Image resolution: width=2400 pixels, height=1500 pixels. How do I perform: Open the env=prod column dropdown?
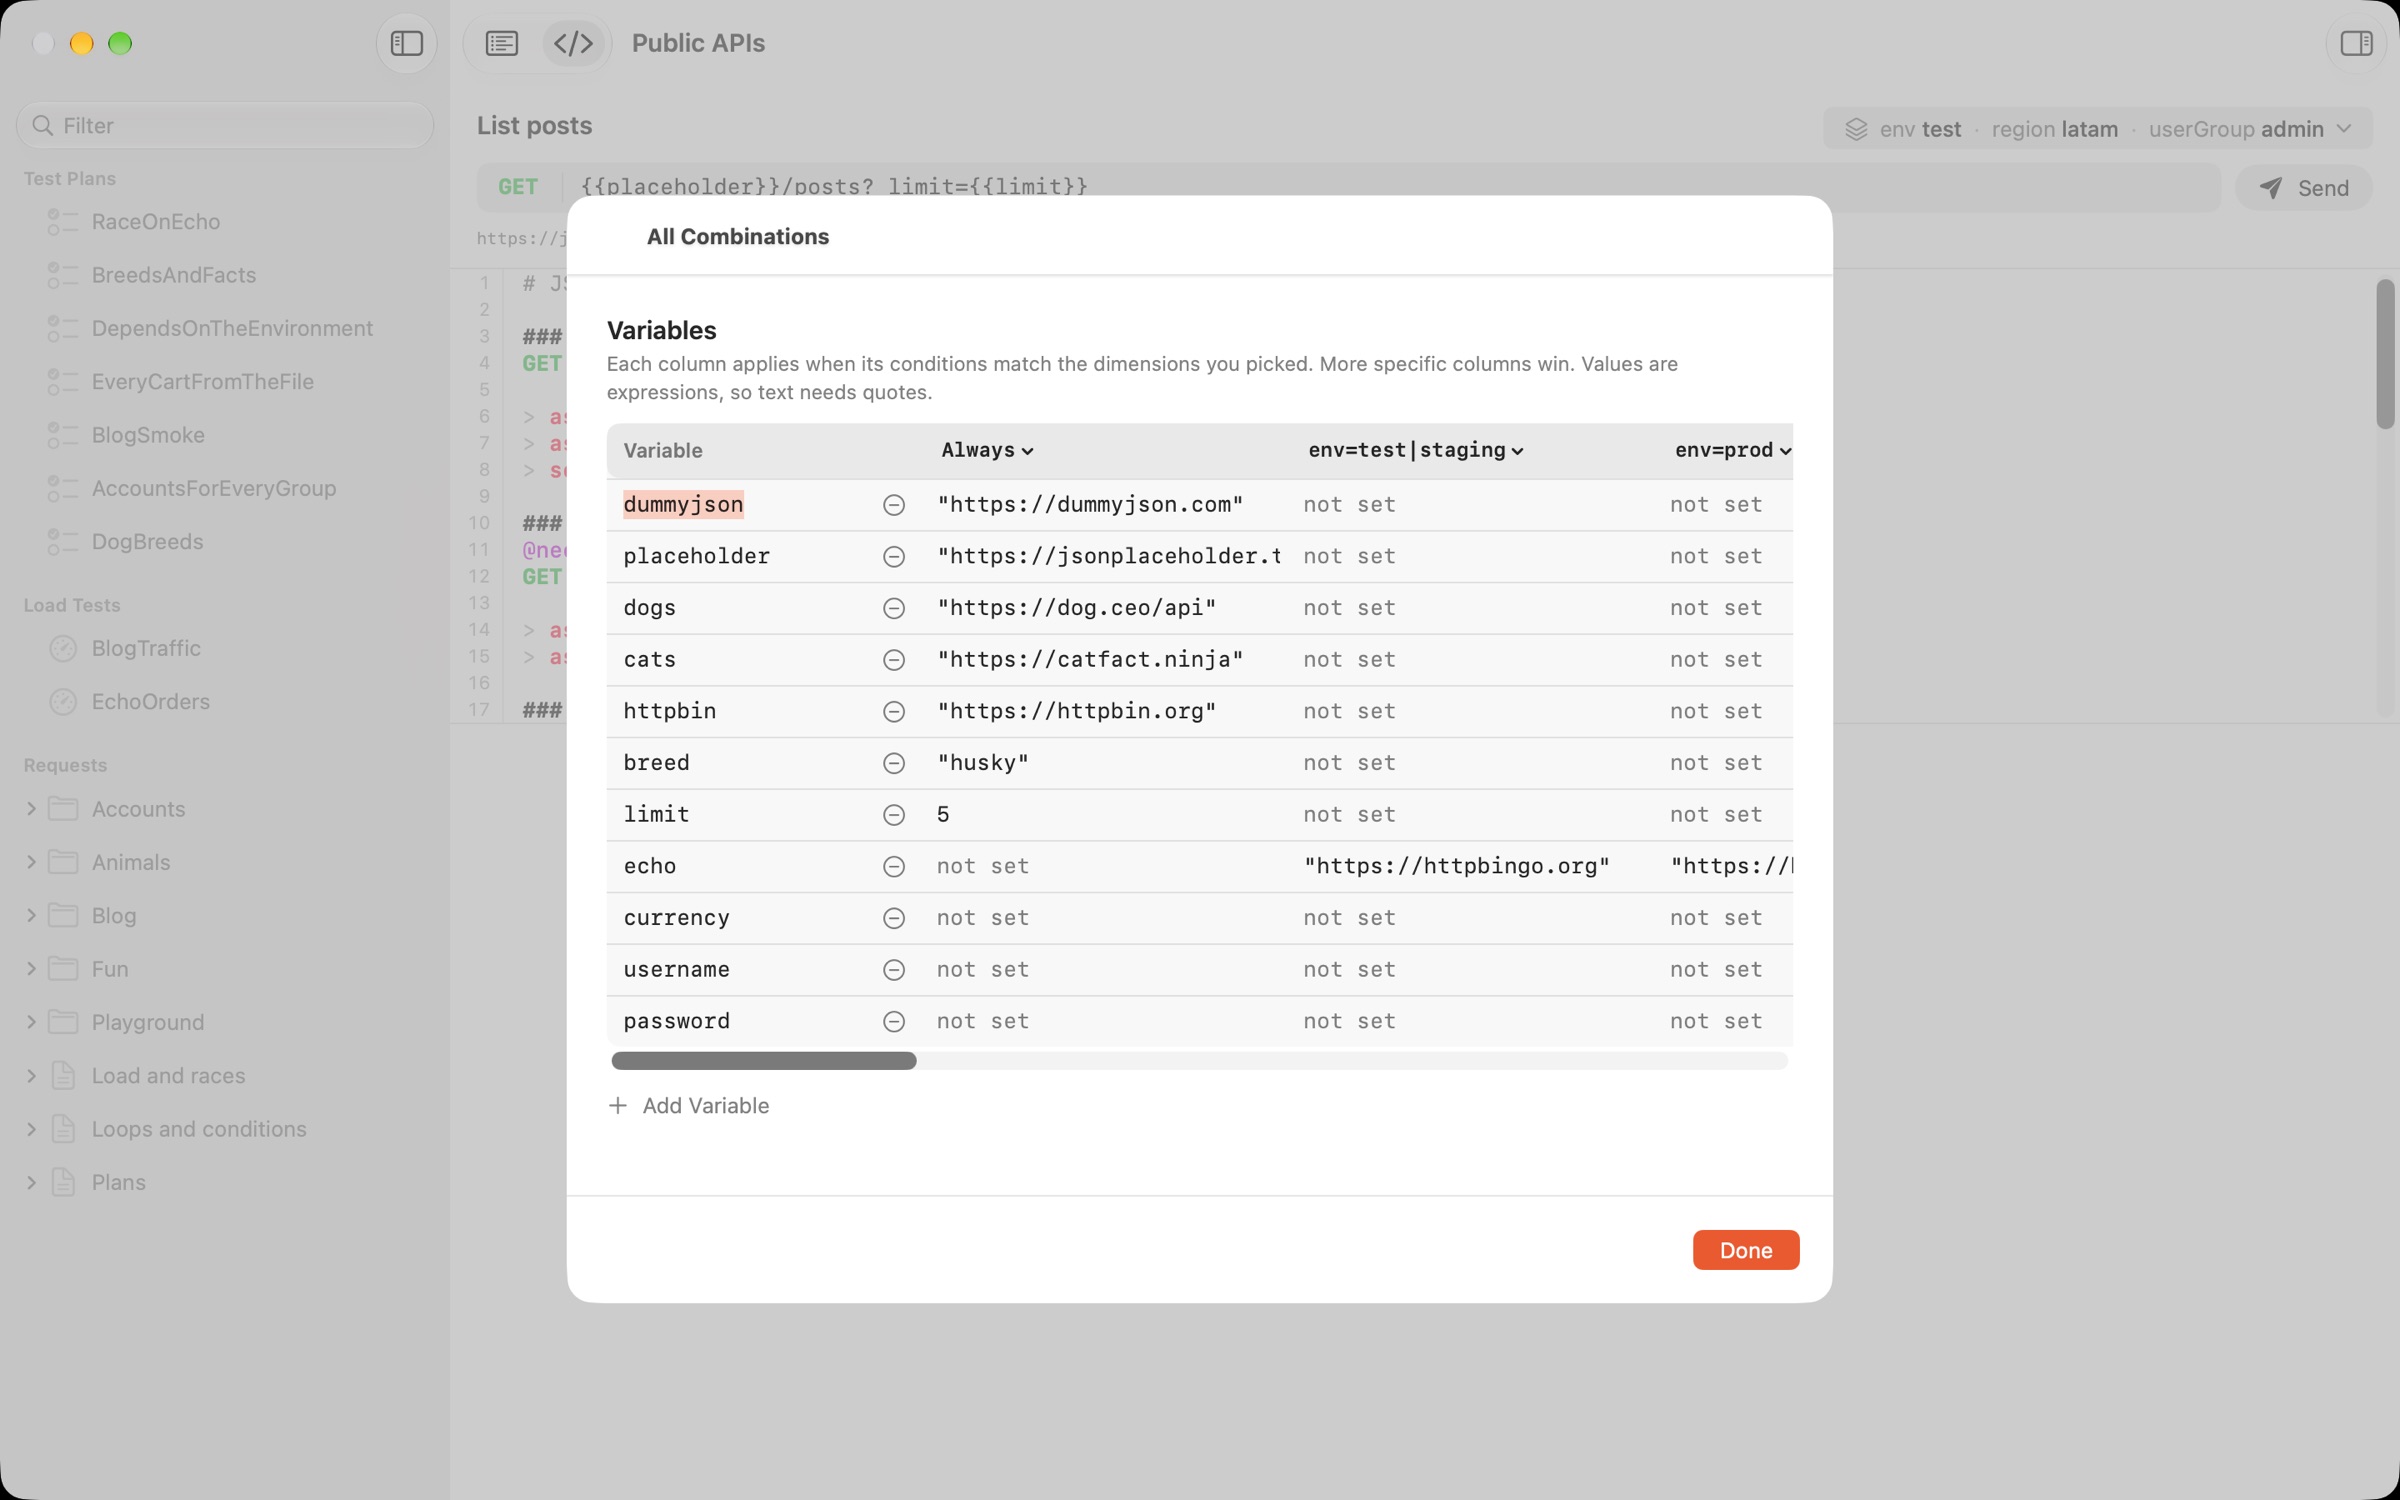[1732, 450]
